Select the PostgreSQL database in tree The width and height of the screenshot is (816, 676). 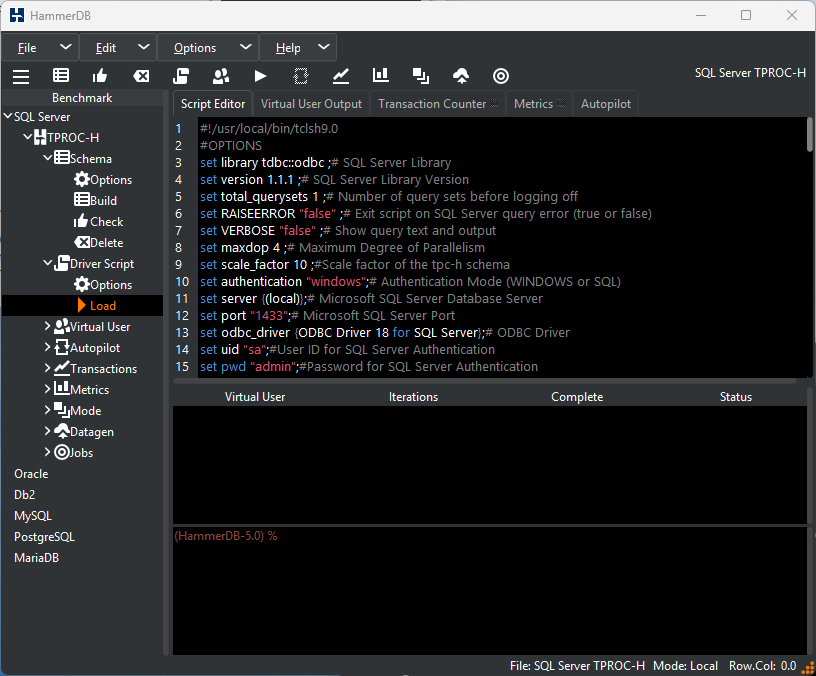pos(44,537)
